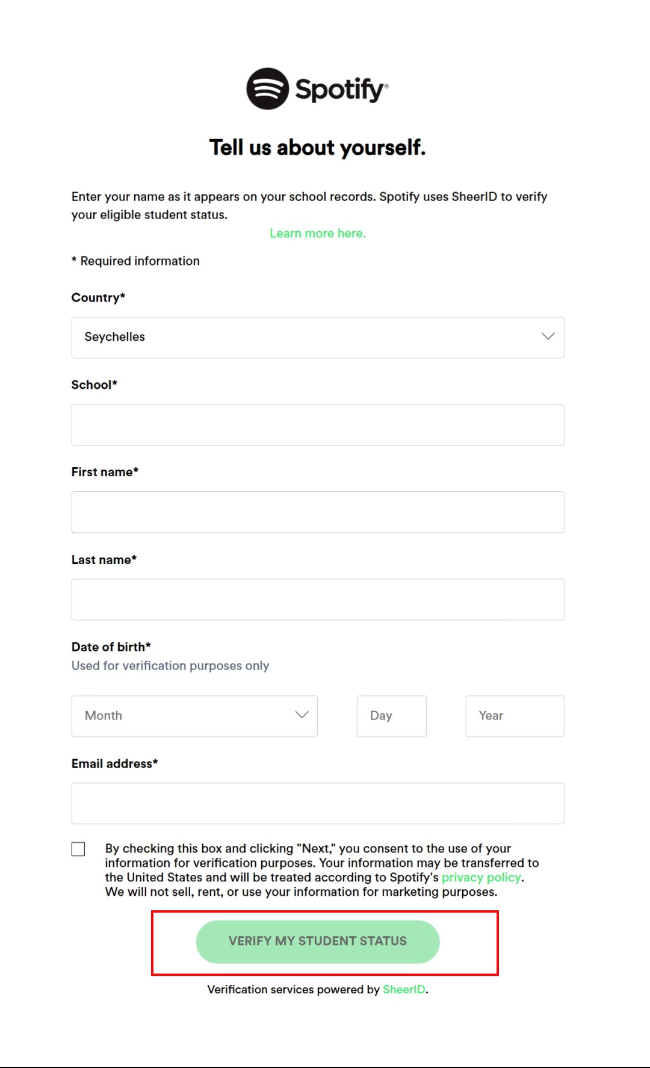The width and height of the screenshot is (650, 1068).
Task: Click the 'Date of birth*' label
Action: coord(111,647)
